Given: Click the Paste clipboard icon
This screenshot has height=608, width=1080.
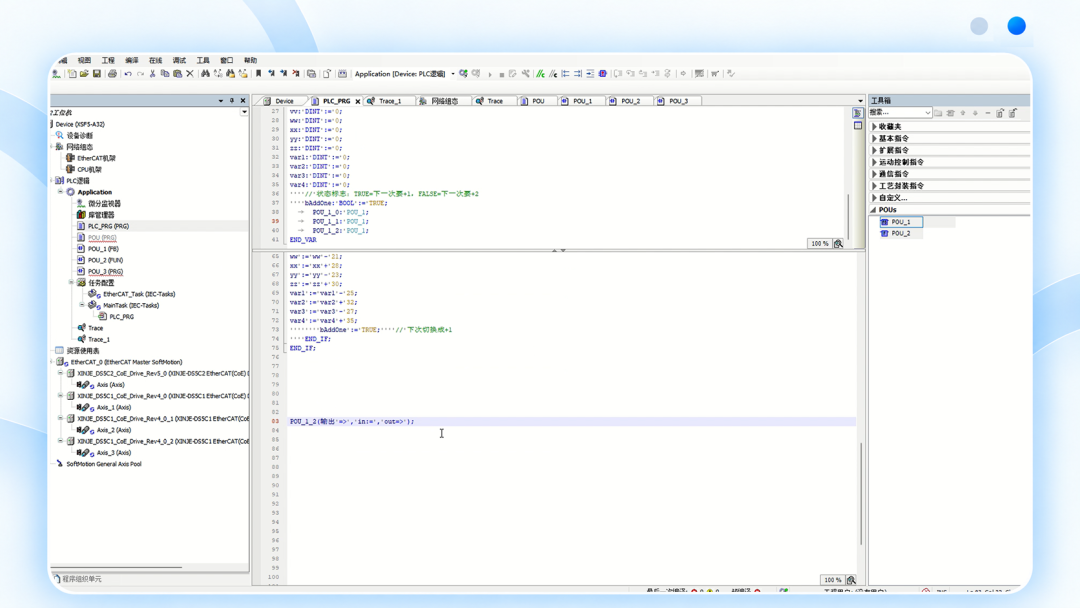Looking at the screenshot, I should (x=177, y=74).
